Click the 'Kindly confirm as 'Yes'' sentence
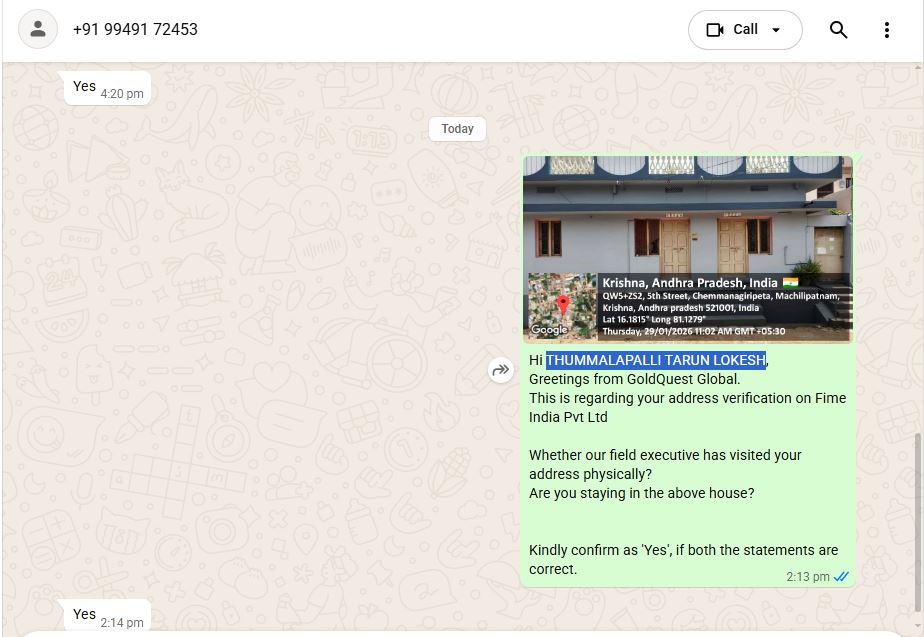Screen dimensions: 924x637 pyautogui.click(x=683, y=559)
